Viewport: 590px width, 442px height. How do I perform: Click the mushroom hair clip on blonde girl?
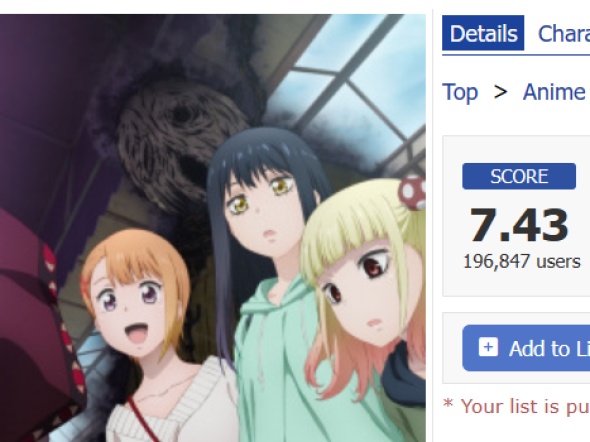point(412,192)
